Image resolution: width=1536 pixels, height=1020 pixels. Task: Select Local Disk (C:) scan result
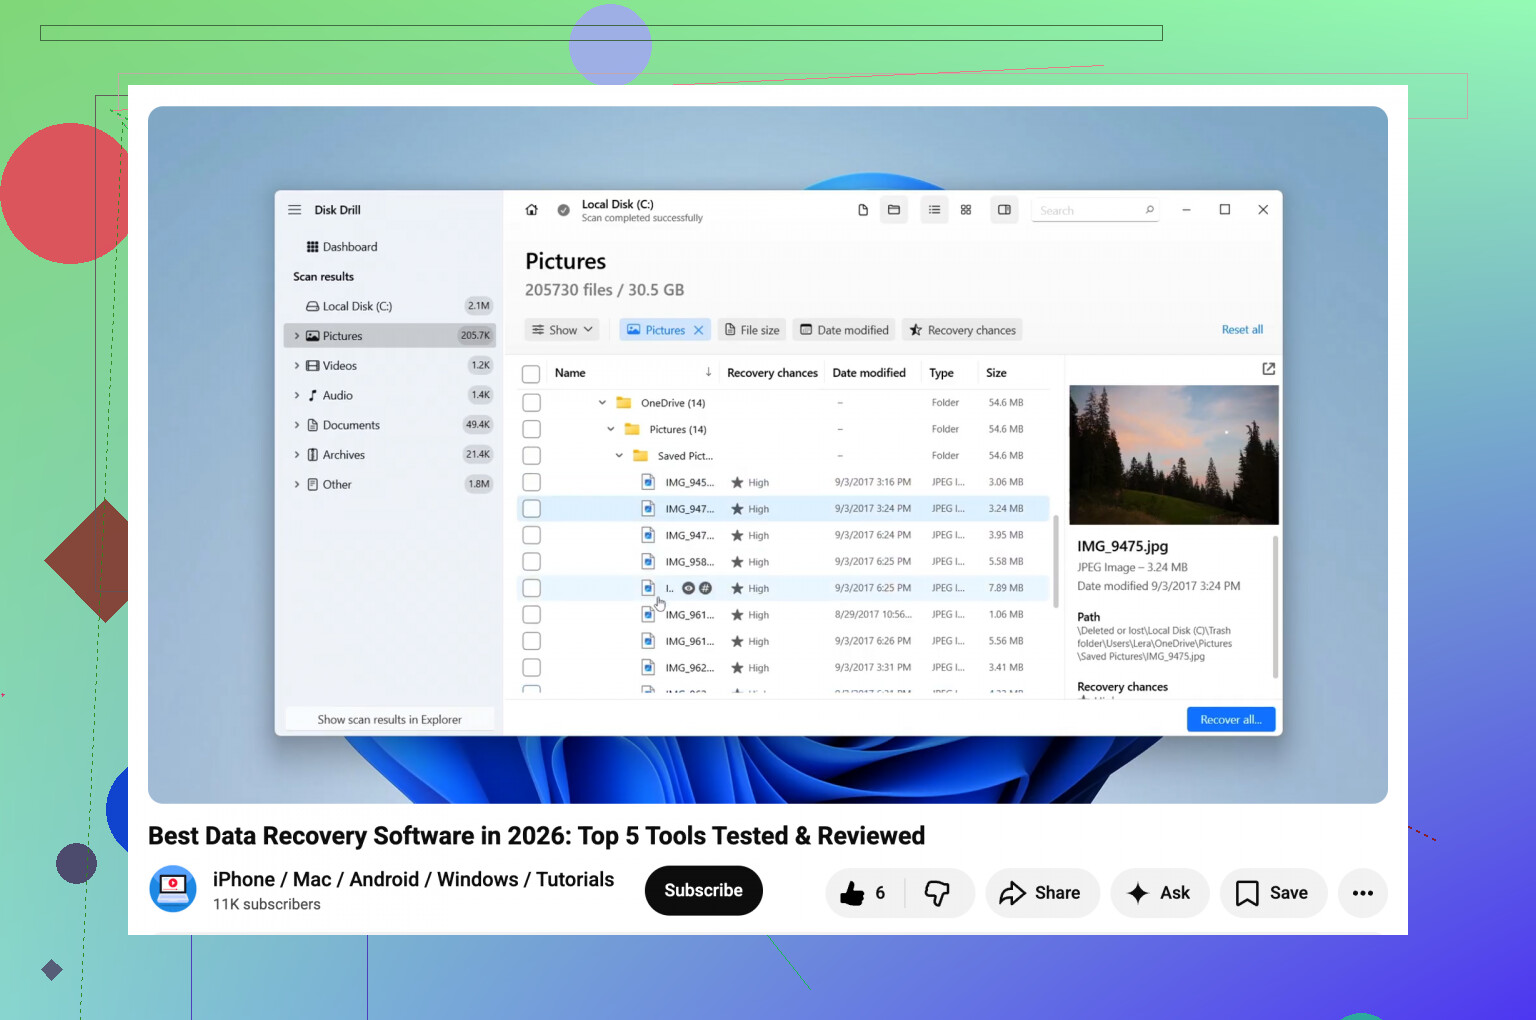click(x=390, y=306)
